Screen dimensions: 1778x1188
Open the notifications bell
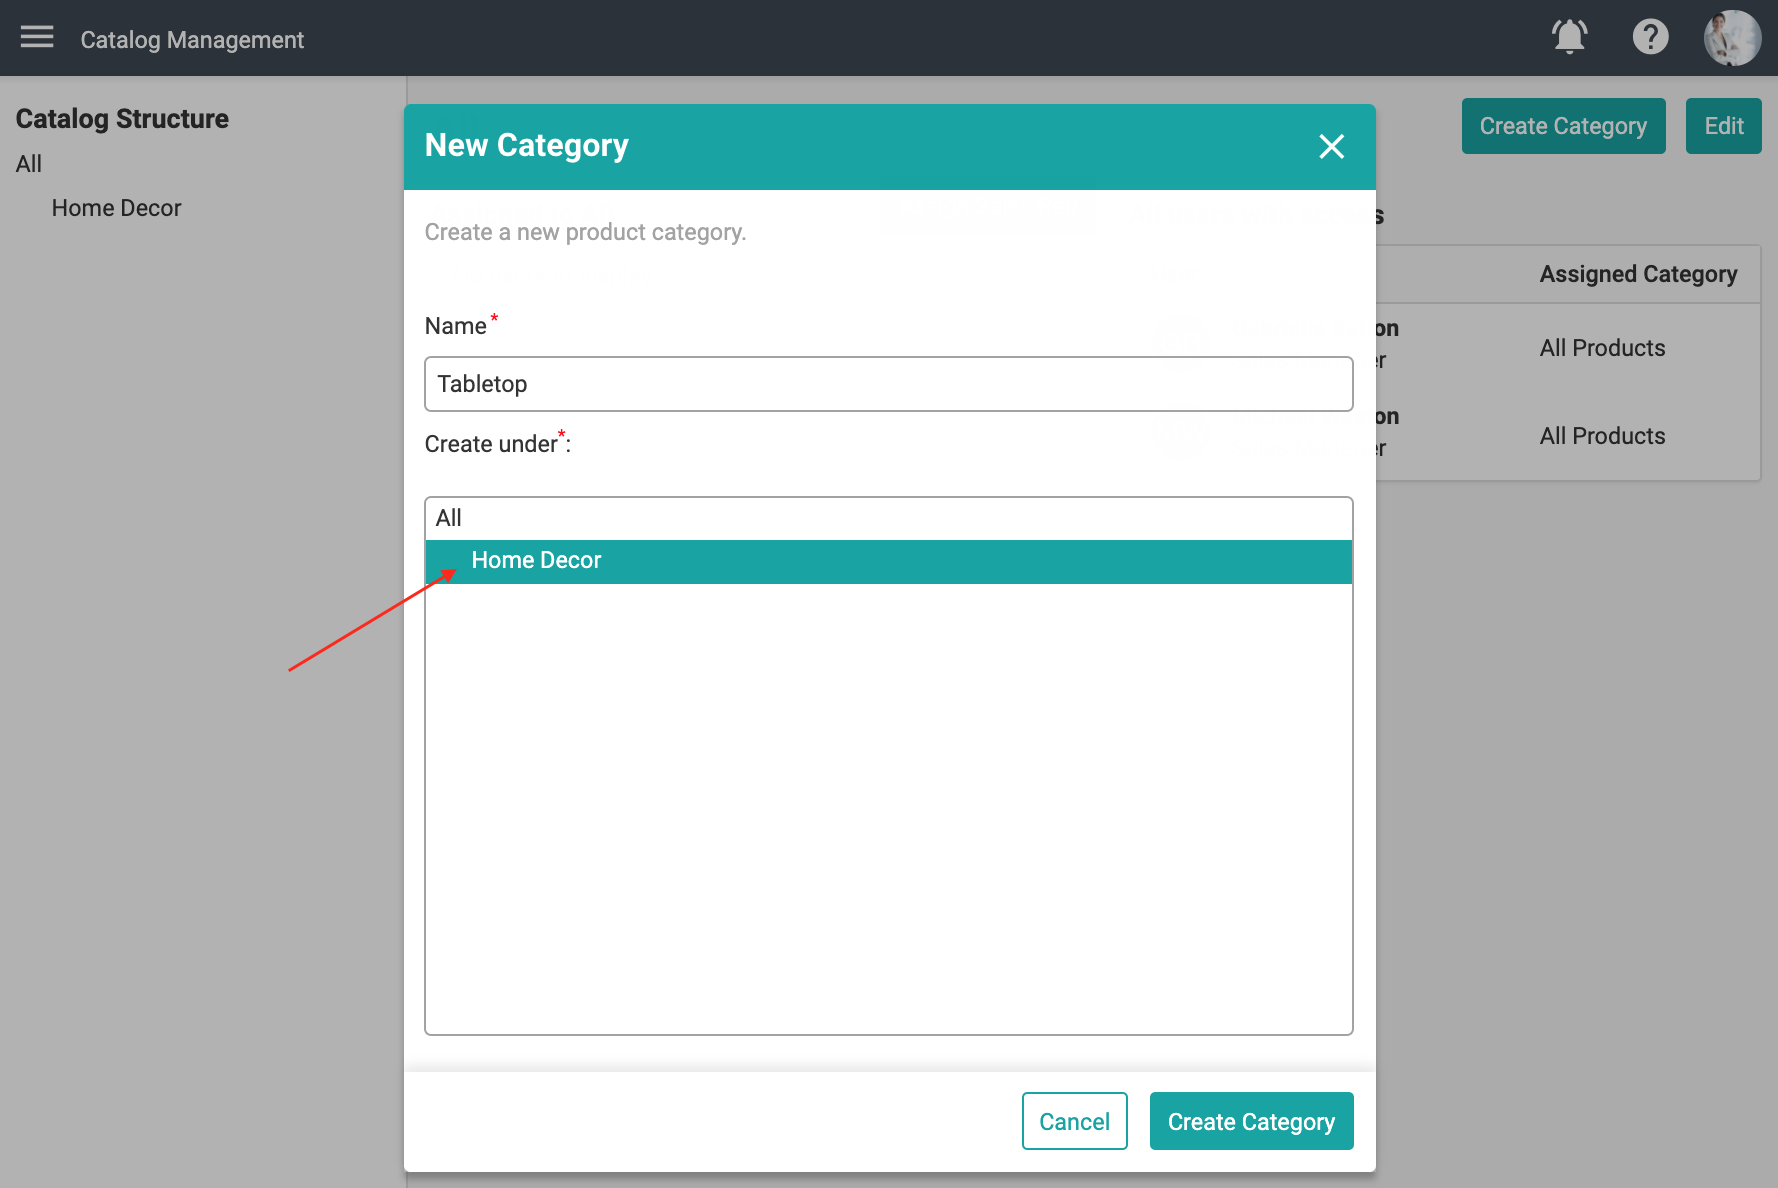(1569, 38)
